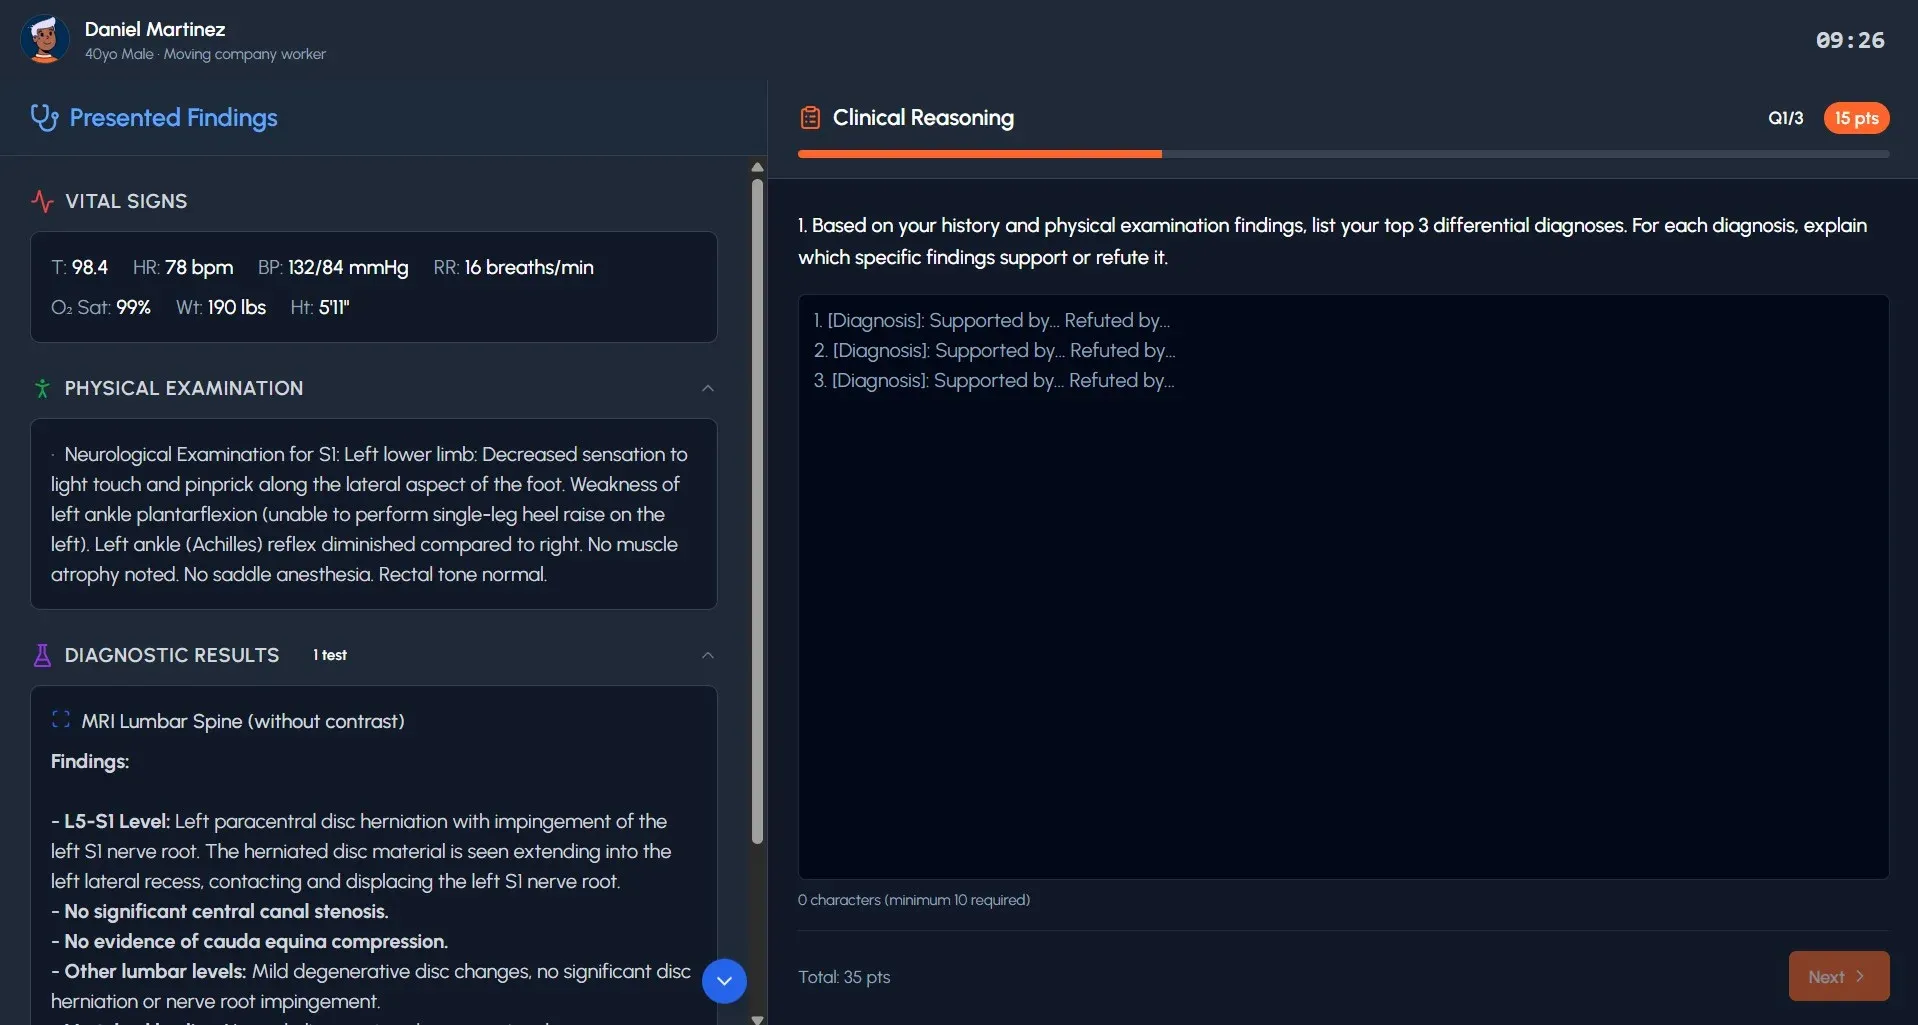Click the Diagnostic Results section title

172,655
